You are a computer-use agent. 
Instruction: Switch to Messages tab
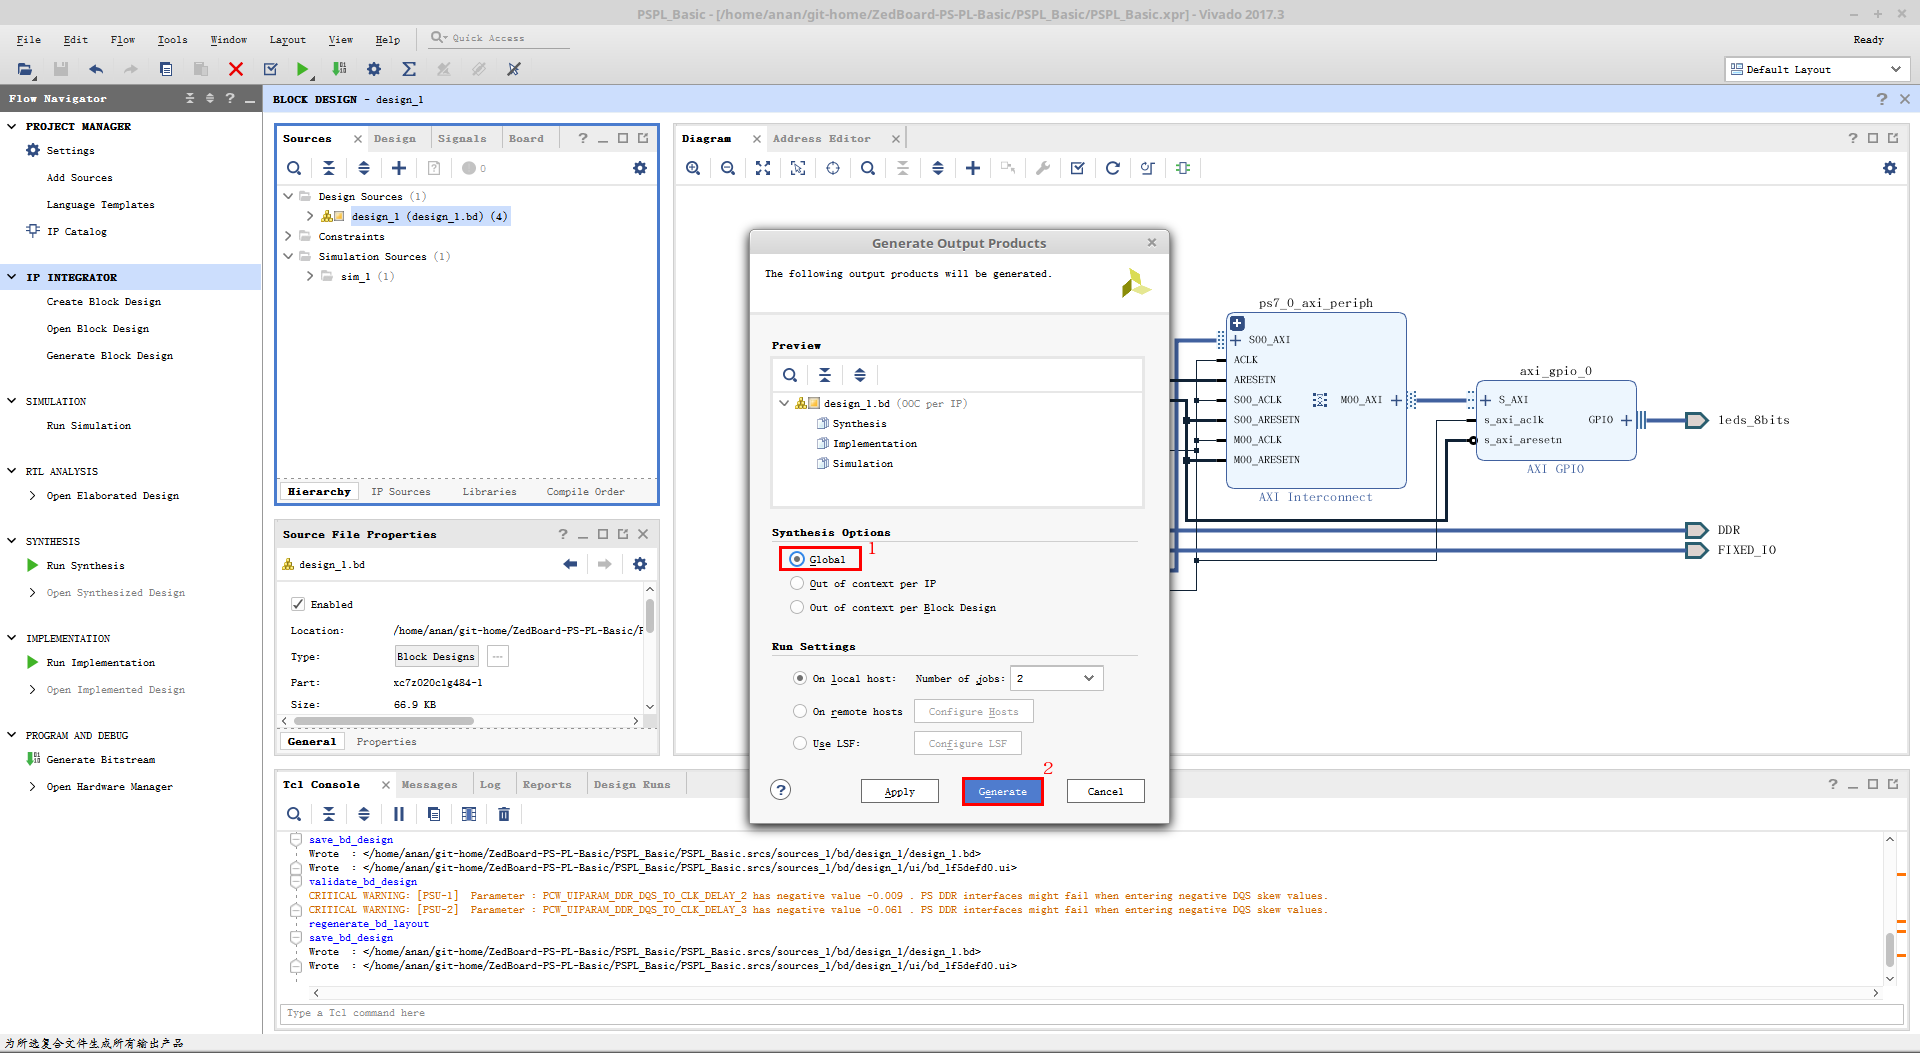(x=429, y=784)
